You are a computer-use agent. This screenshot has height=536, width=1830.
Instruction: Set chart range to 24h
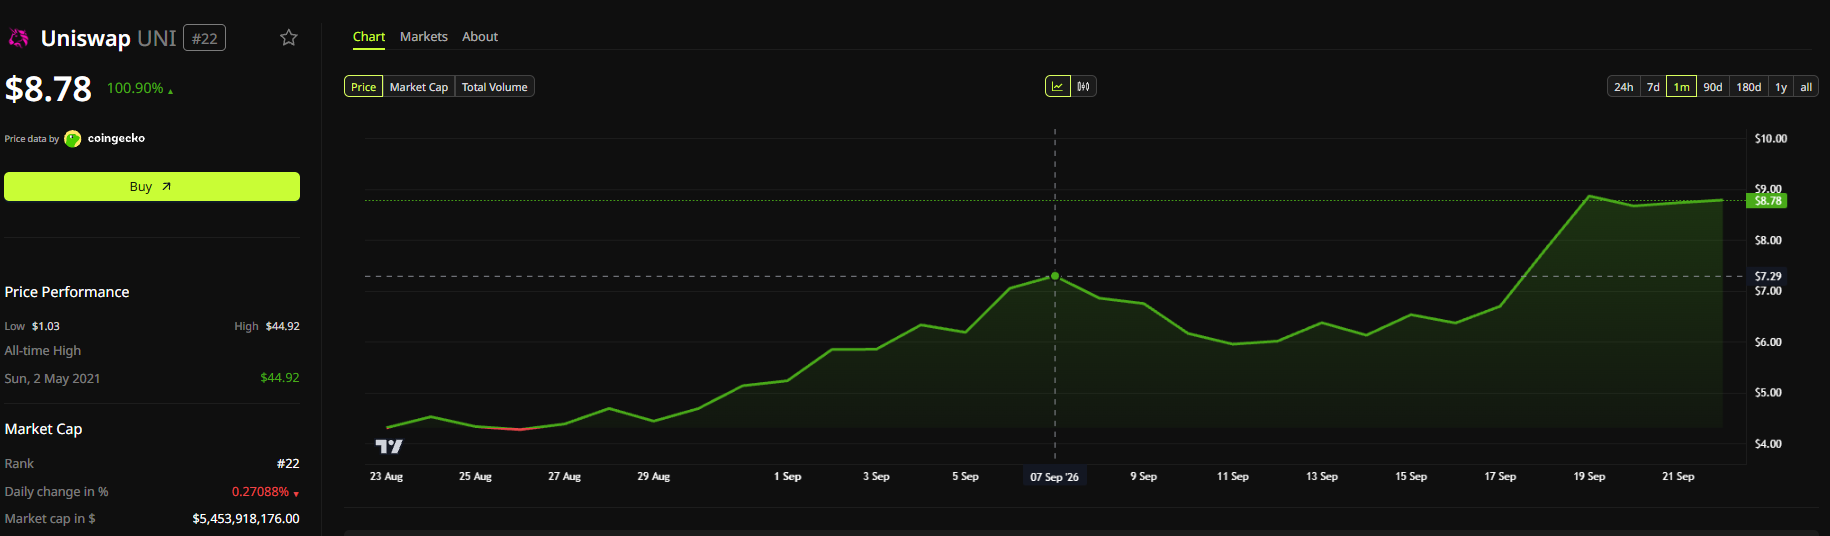(1623, 87)
